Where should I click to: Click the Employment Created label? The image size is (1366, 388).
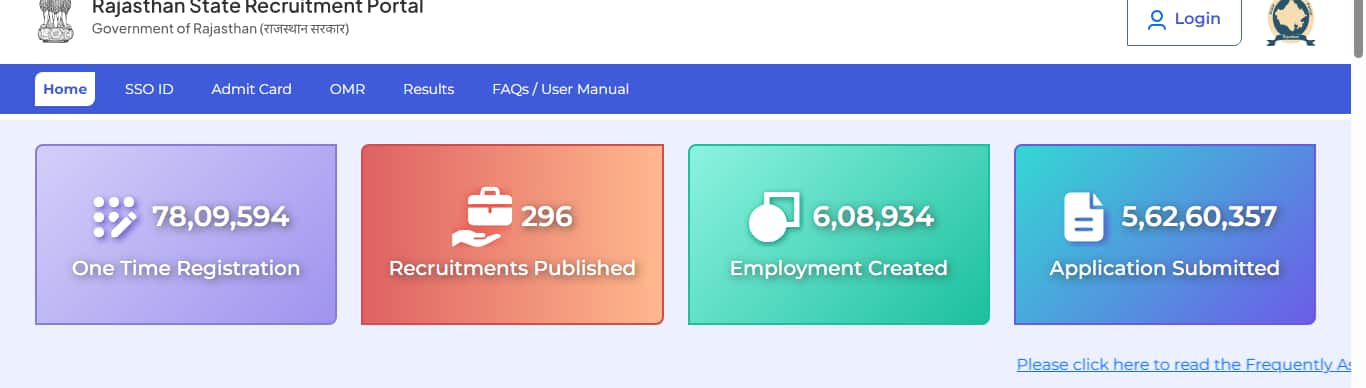click(x=838, y=268)
